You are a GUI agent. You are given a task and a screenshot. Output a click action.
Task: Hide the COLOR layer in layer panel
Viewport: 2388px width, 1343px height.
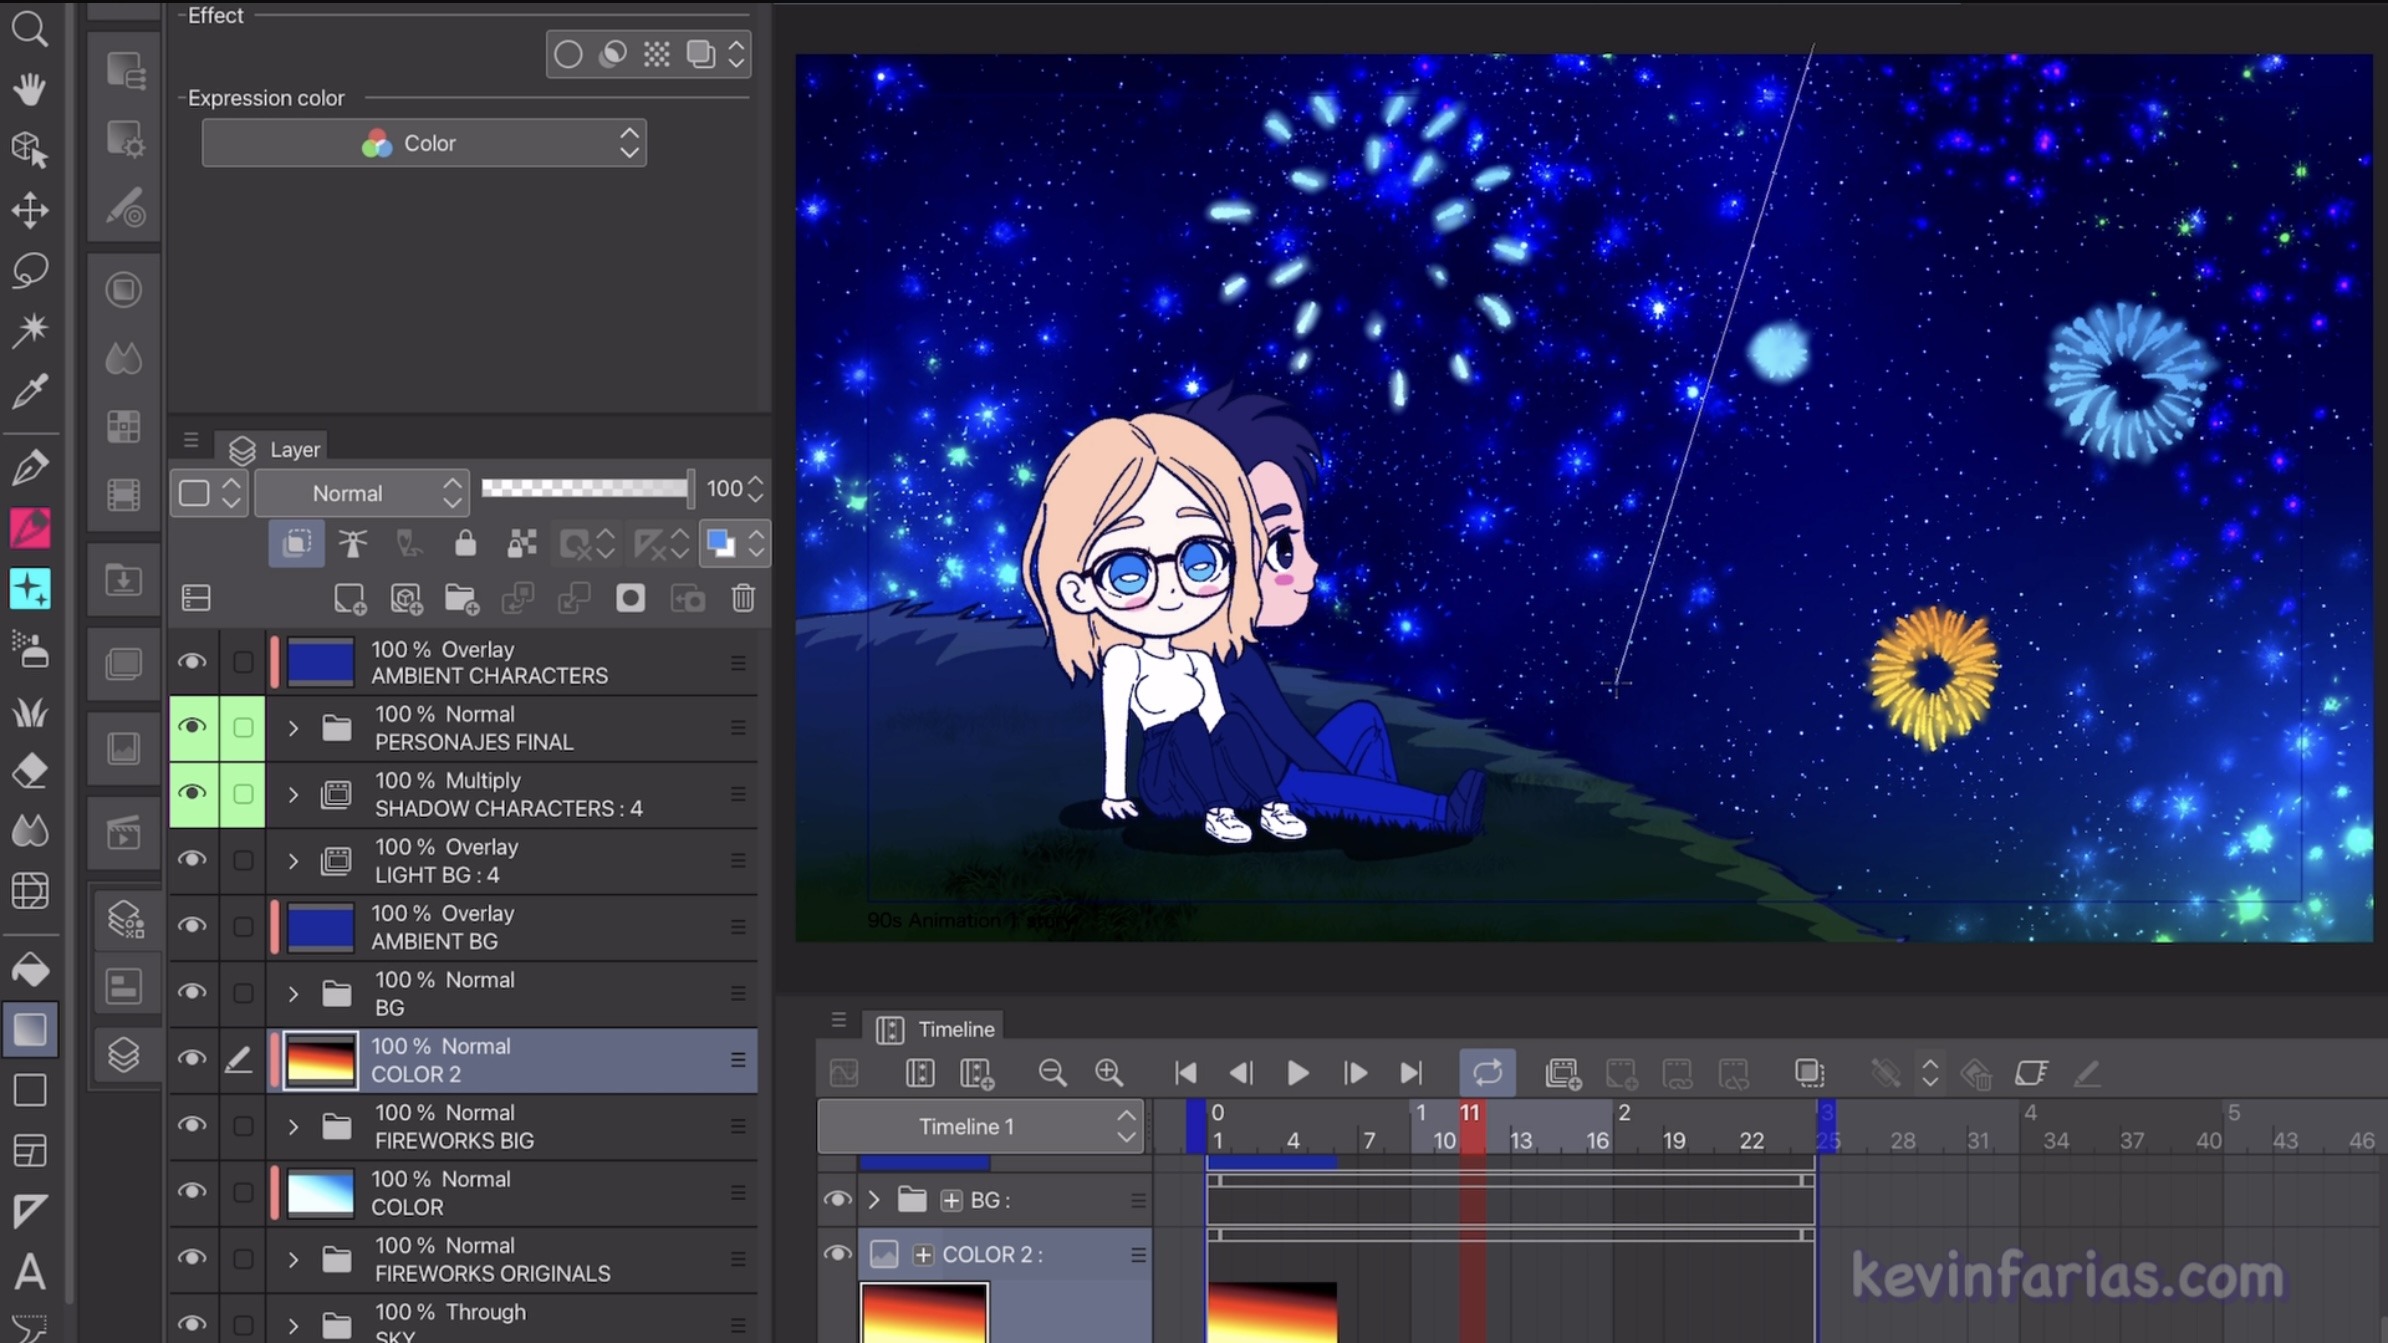coord(191,1192)
